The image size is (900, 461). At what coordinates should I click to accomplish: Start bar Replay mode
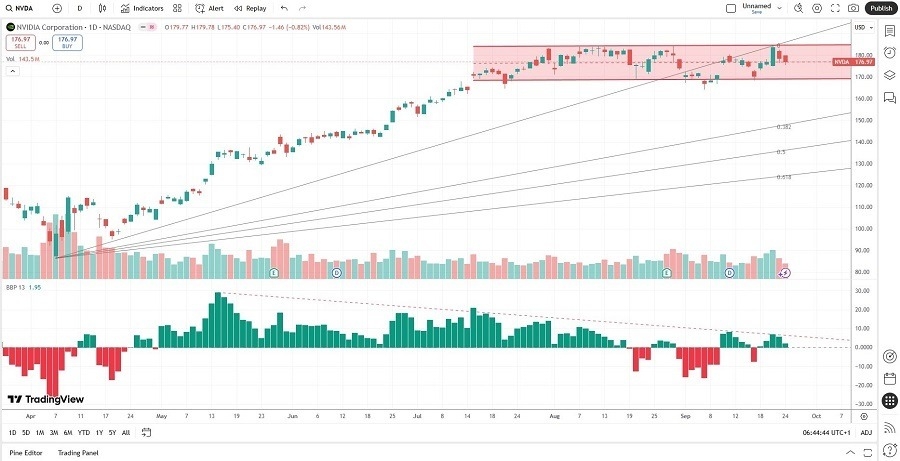(250, 8)
